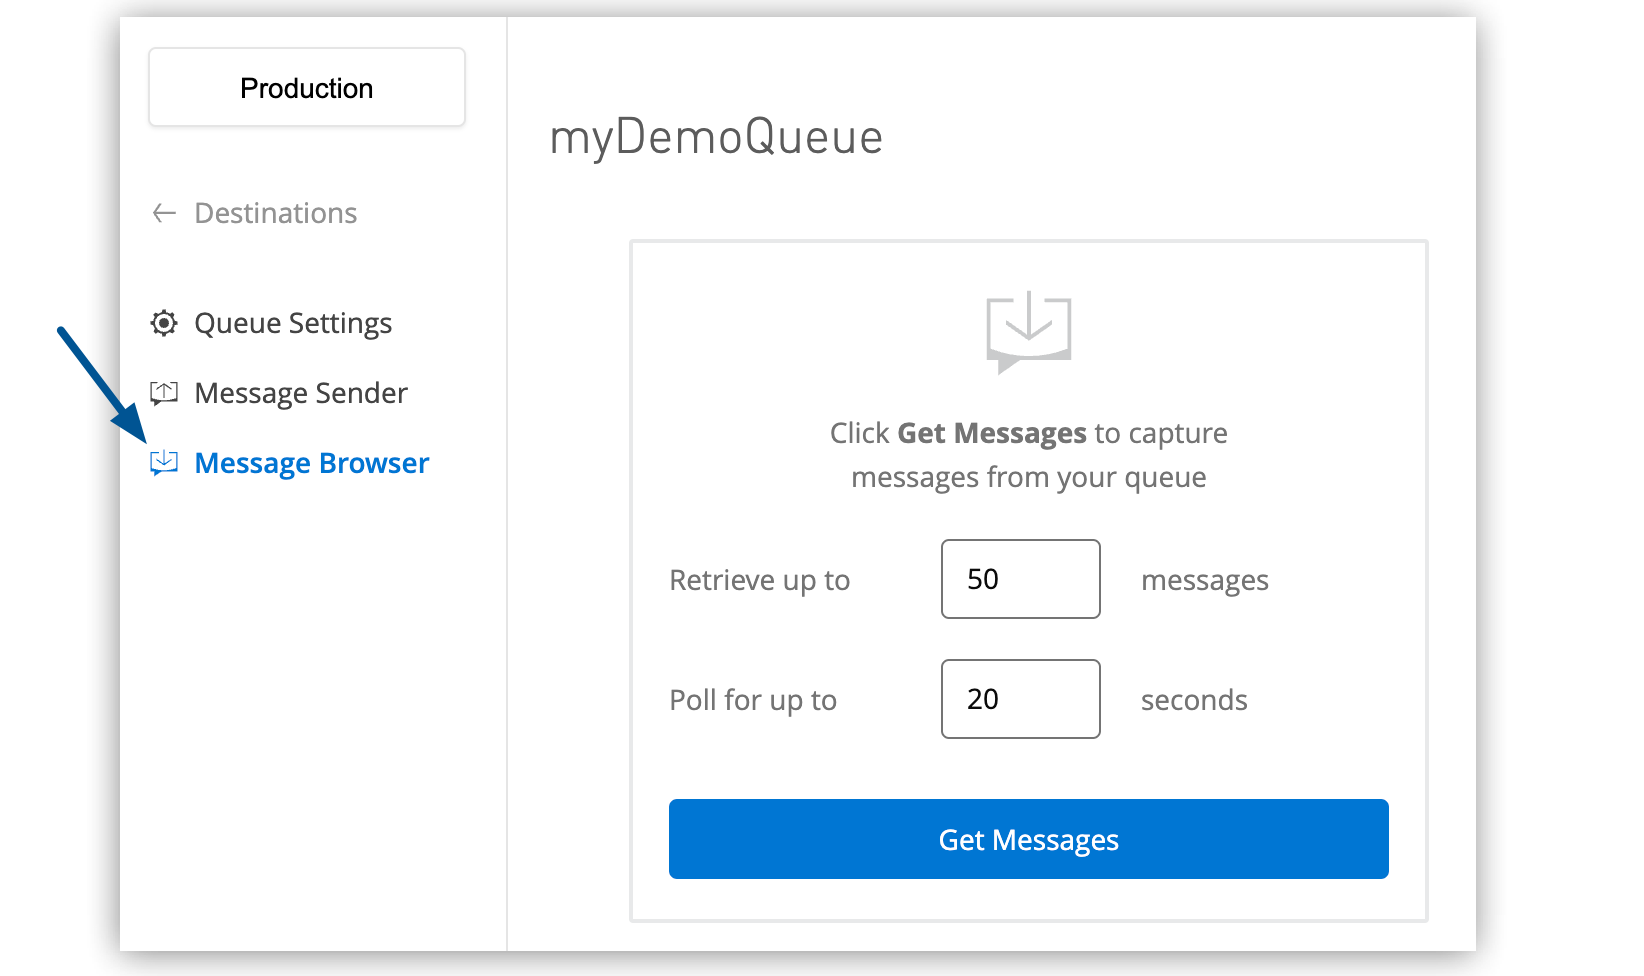
Task: Open the Queue Settings menu item
Action: click(293, 323)
